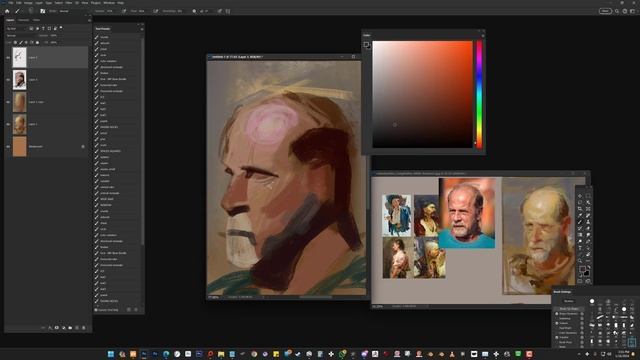Toggle Texture checkbox in Brush Settings
This screenshot has width=640, height=360.
557,323
